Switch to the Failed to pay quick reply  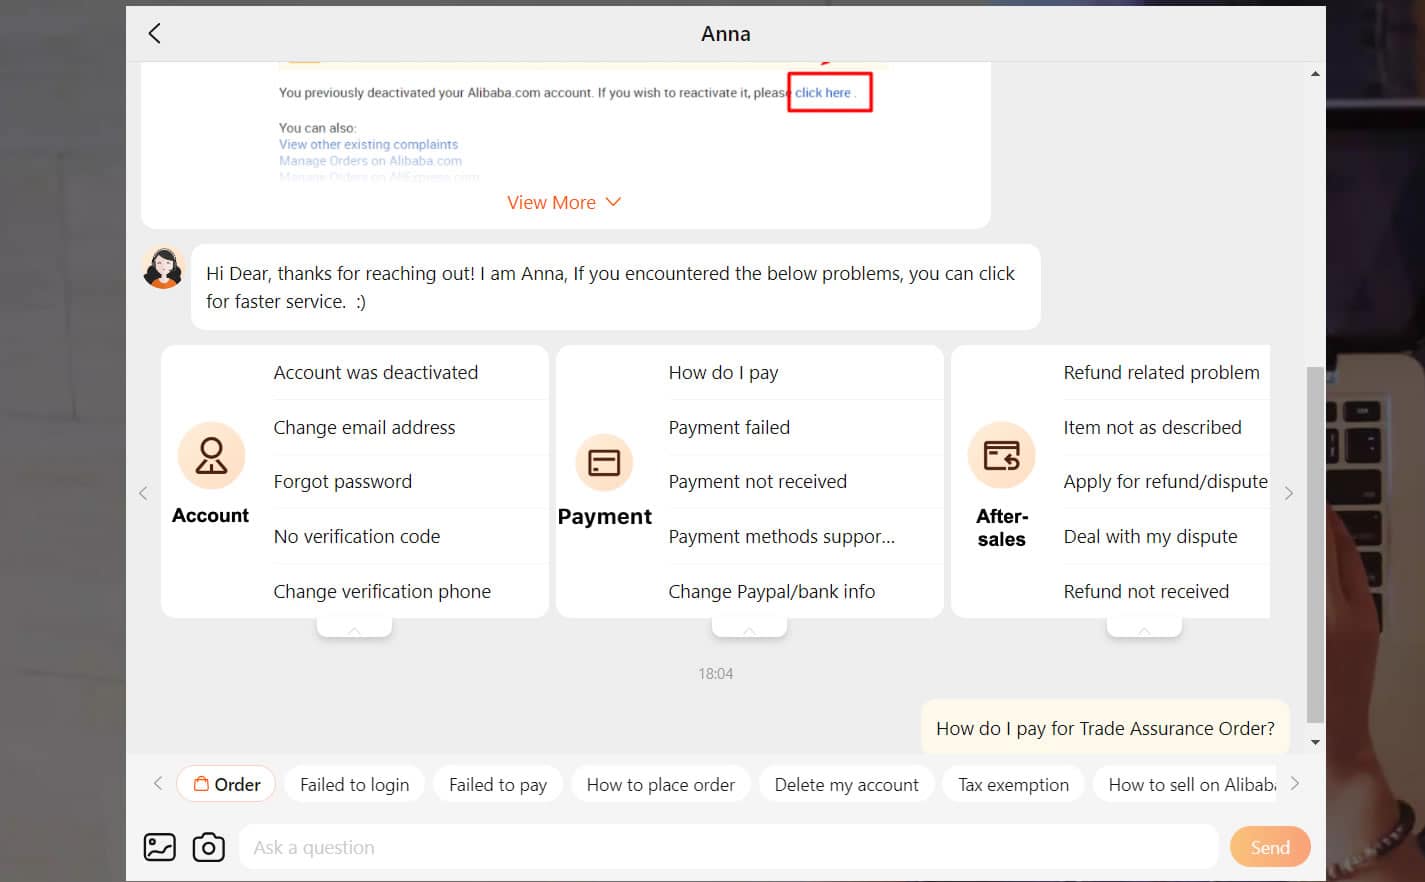(498, 784)
